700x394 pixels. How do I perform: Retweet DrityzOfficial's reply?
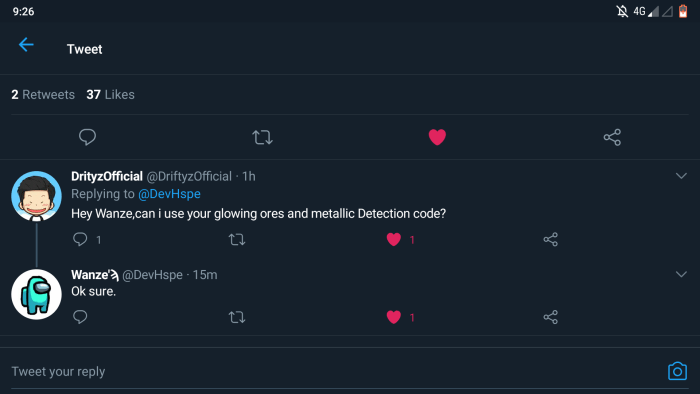[237, 240]
